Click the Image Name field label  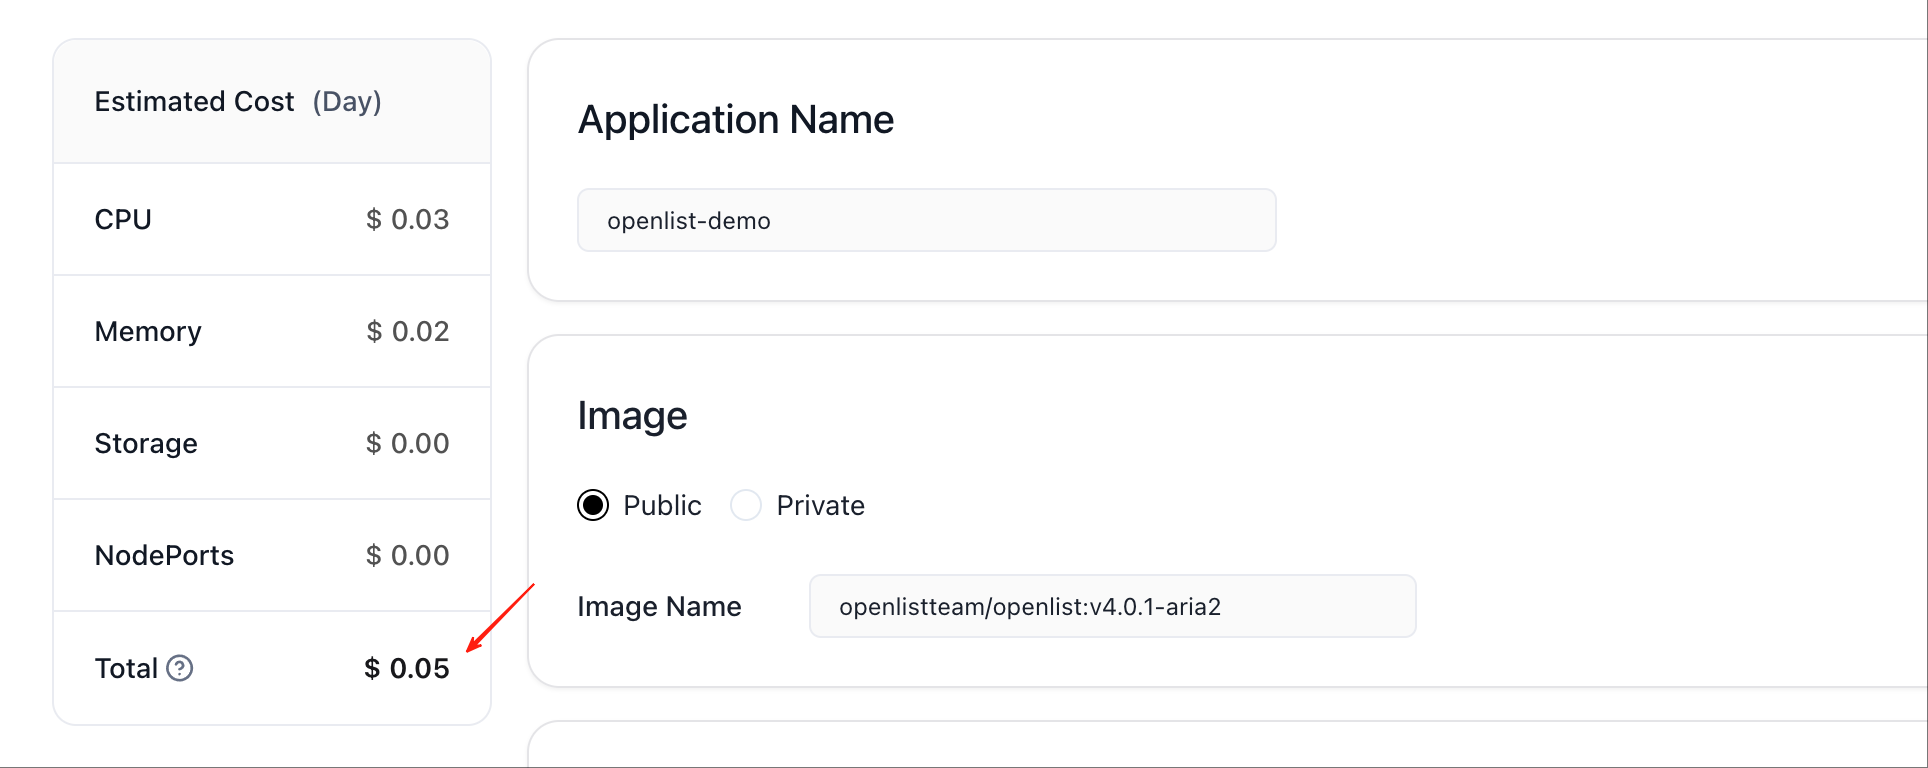click(x=659, y=606)
